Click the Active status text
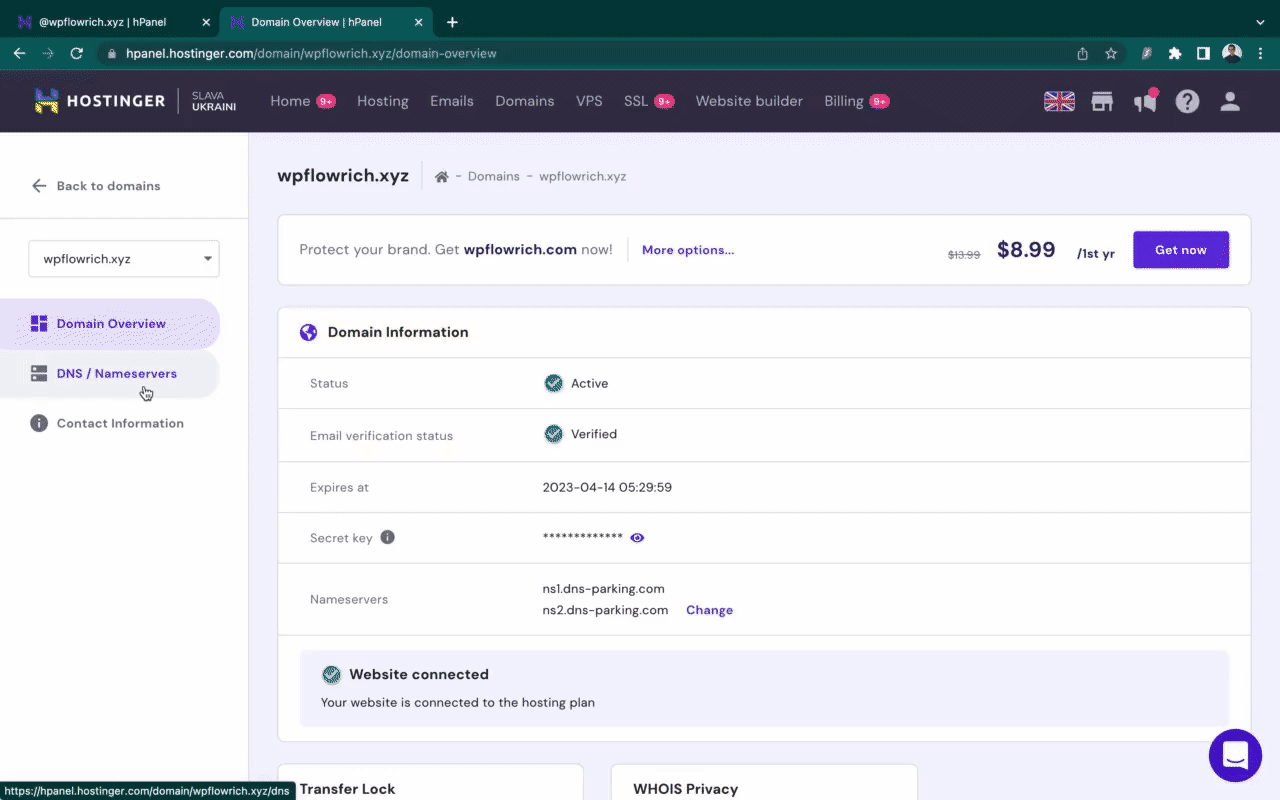The width and height of the screenshot is (1280, 800). pos(590,384)
